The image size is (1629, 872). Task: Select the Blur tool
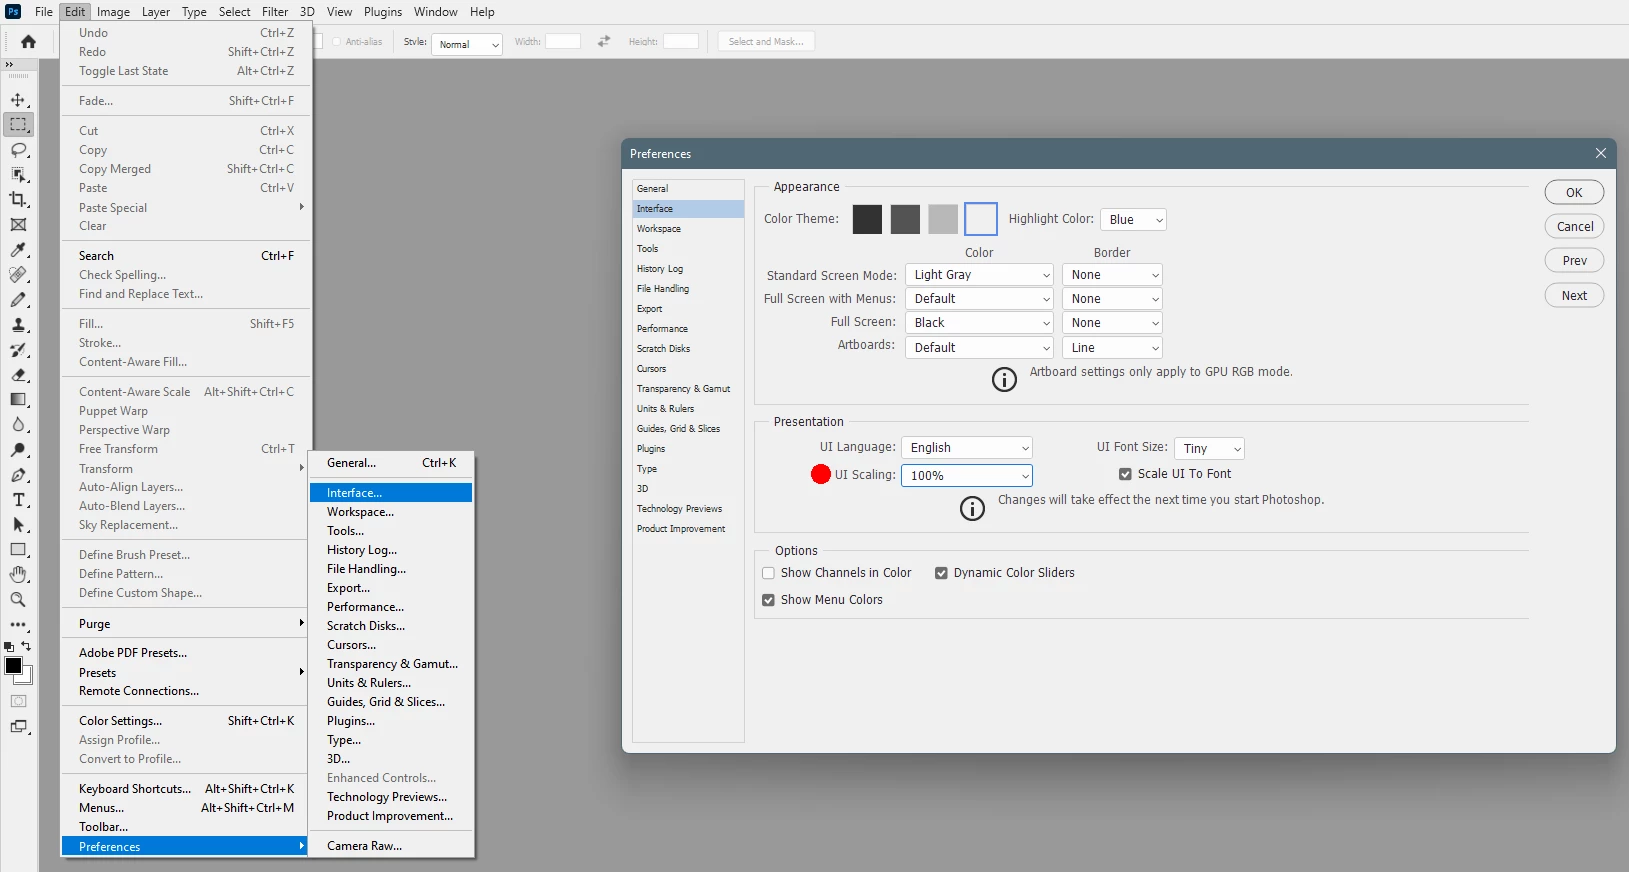(x=18, y=425)
